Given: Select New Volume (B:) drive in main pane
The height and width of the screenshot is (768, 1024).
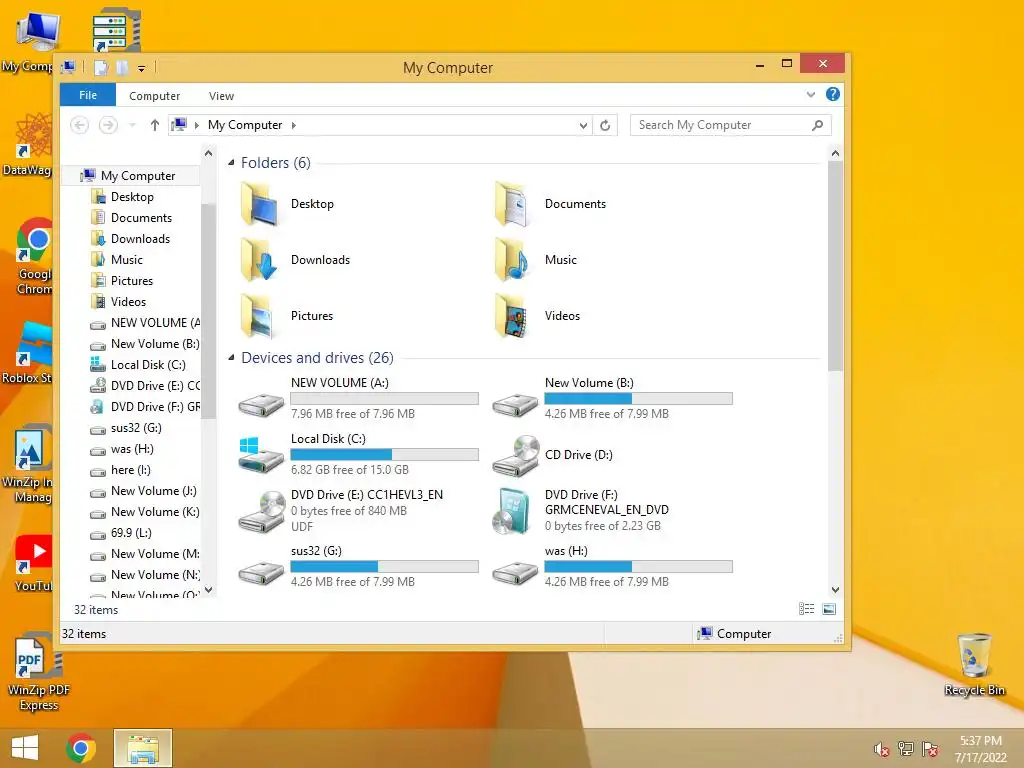Looking at the screenshot, I should click(x=613, y=398).
